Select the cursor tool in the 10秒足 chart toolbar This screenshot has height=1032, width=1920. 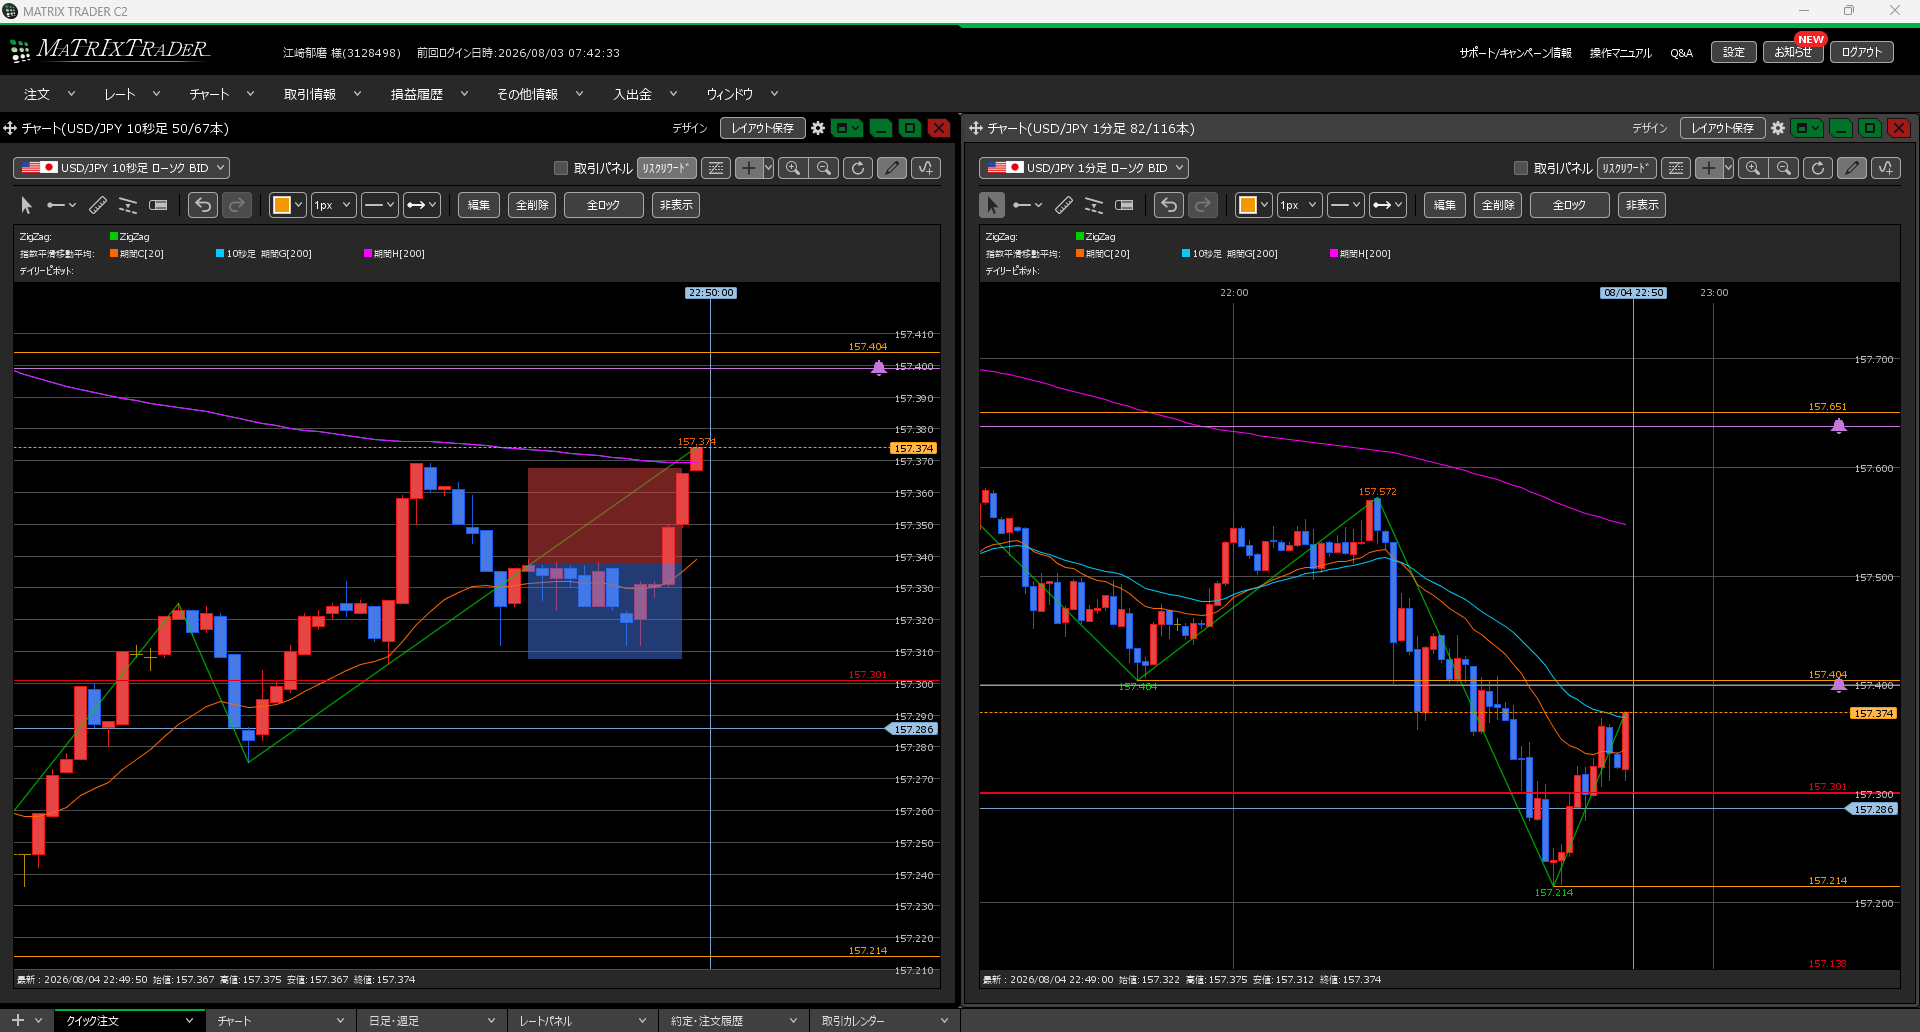[27, 205]
